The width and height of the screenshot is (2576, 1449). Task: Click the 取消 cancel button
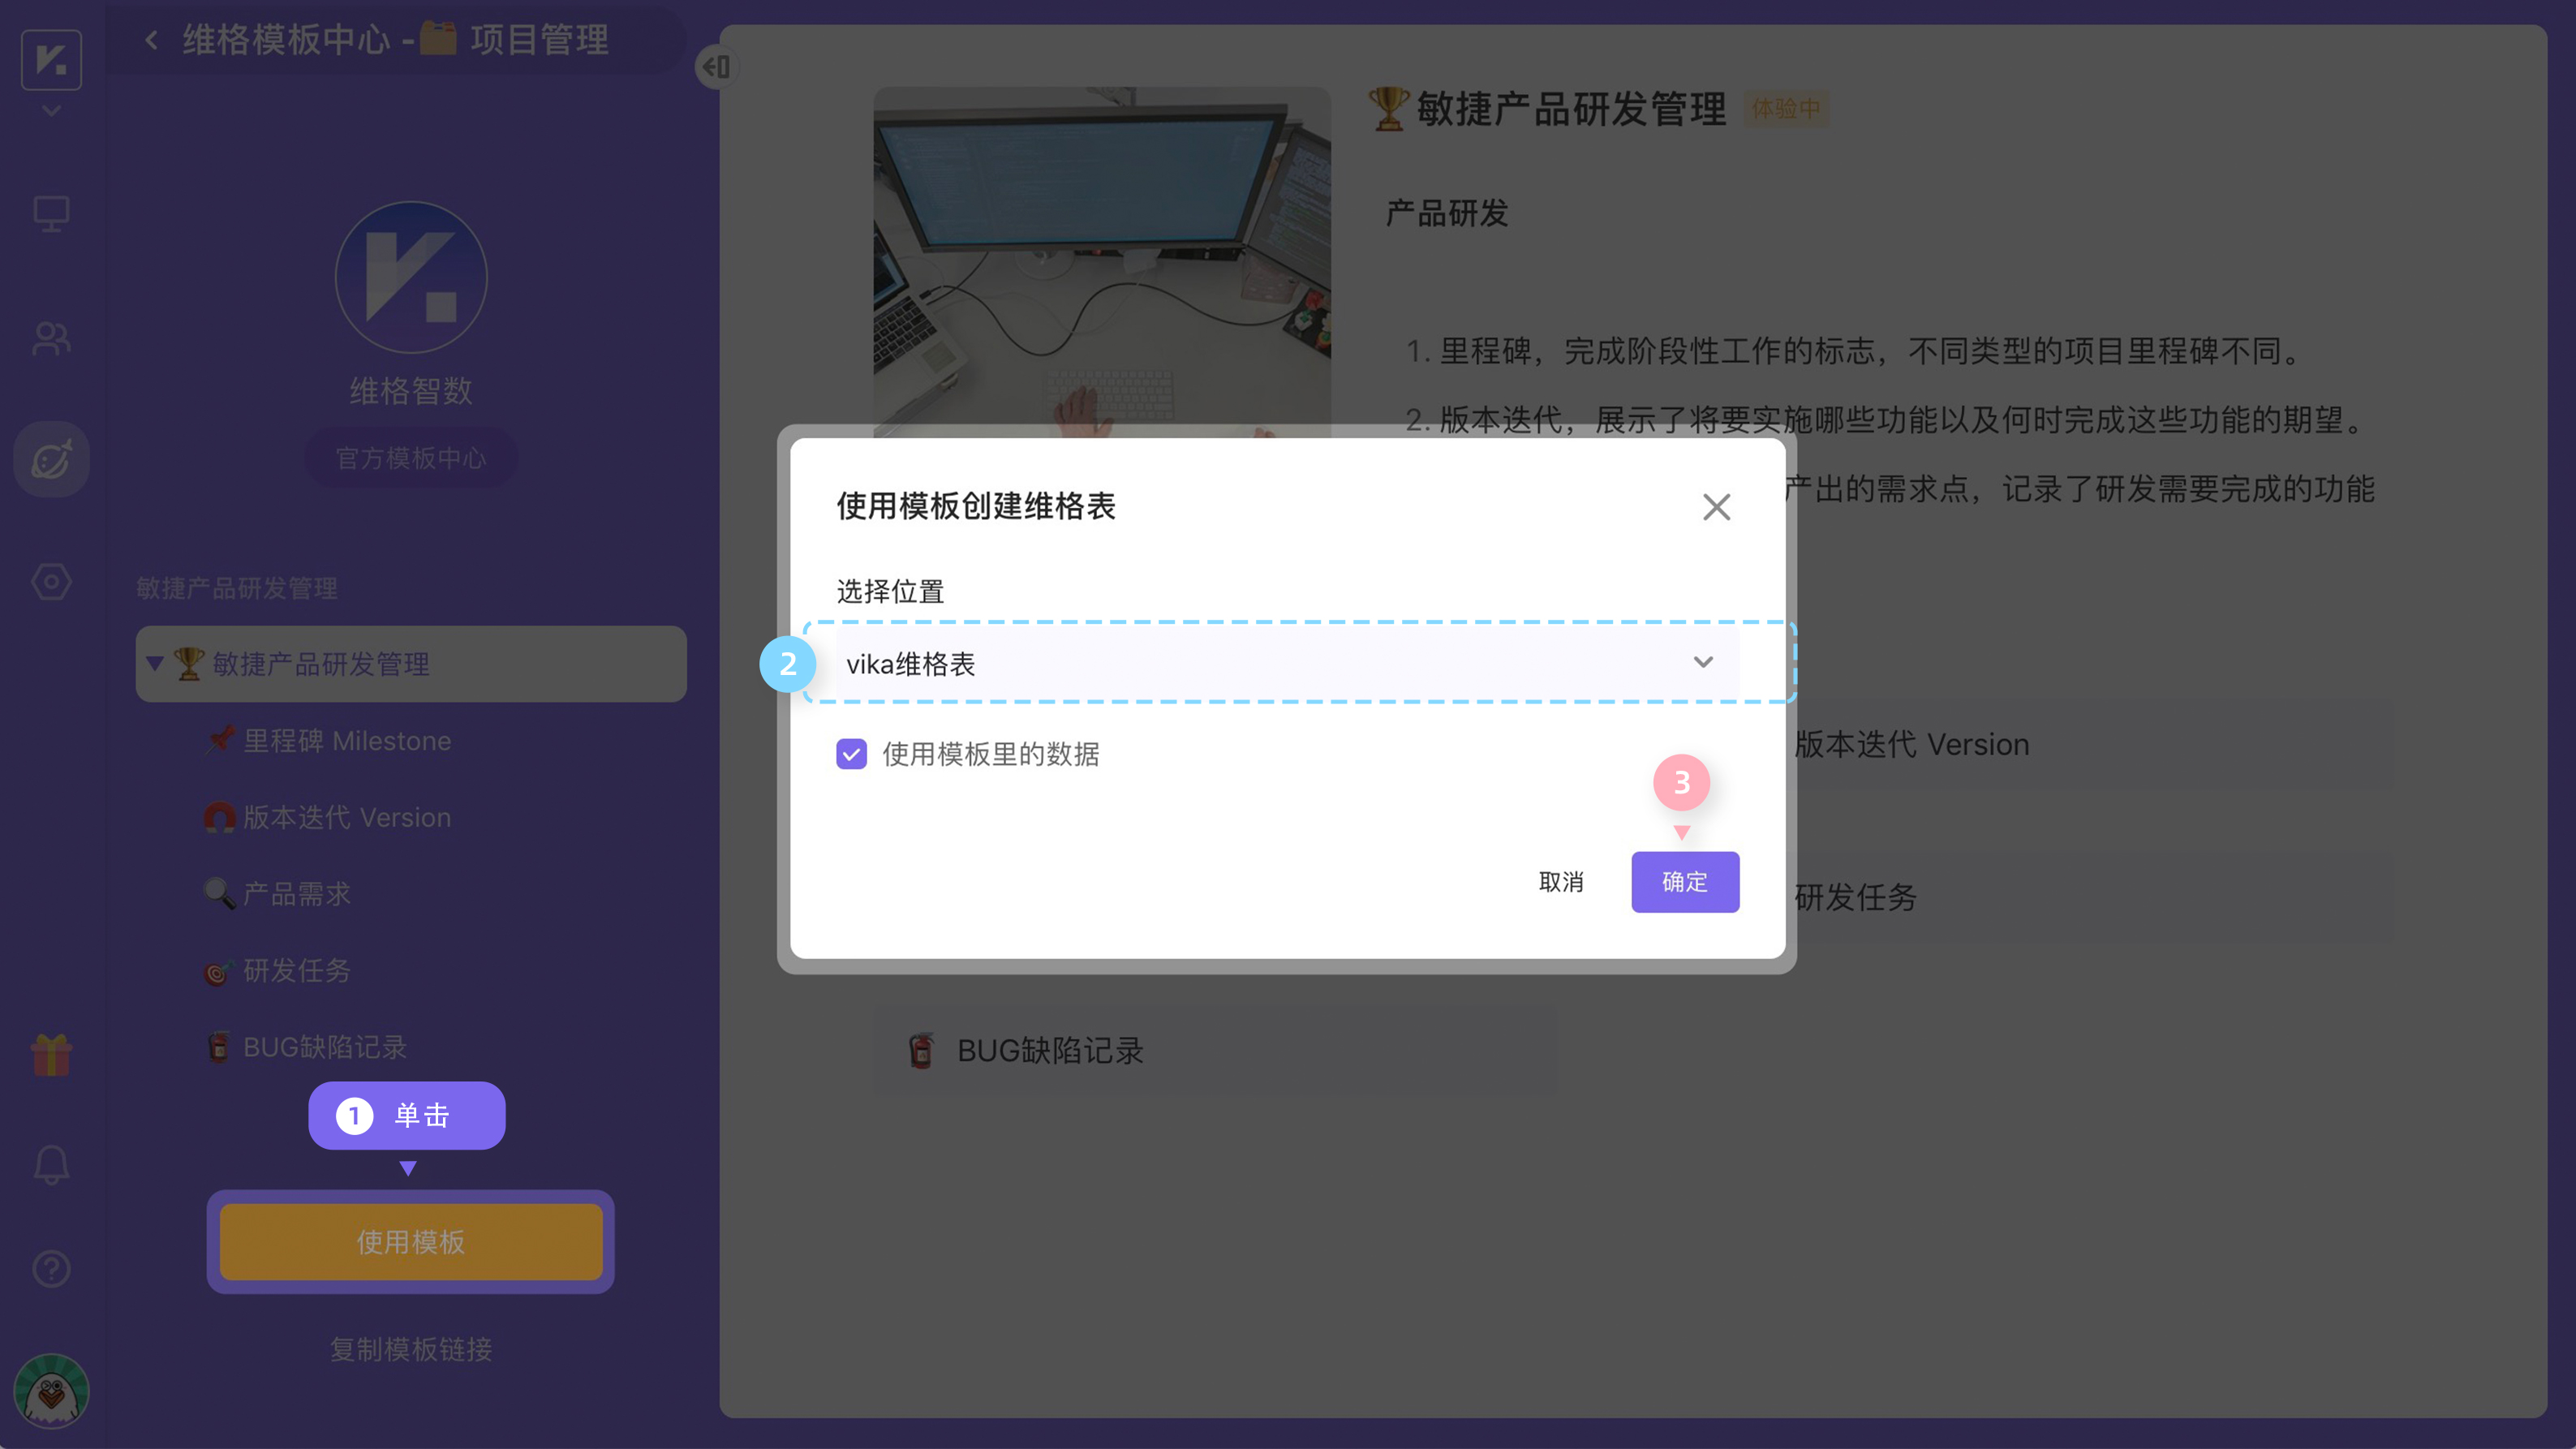1560,882
